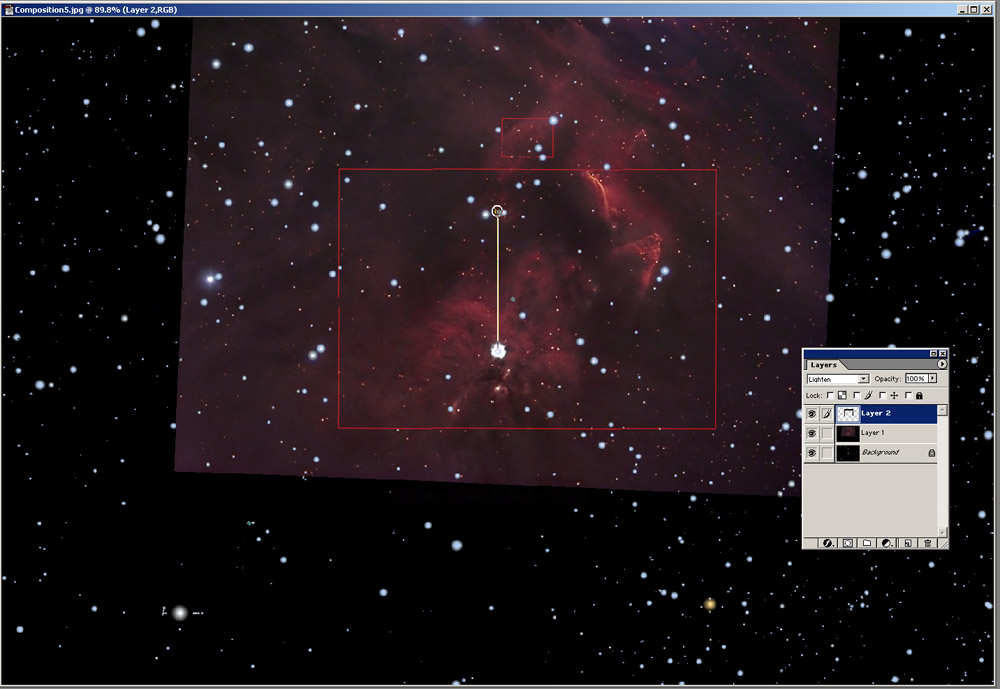The image size is (1000, 689).
Task: Click the Opacity 100% input field
Action: tap(915, 380)
